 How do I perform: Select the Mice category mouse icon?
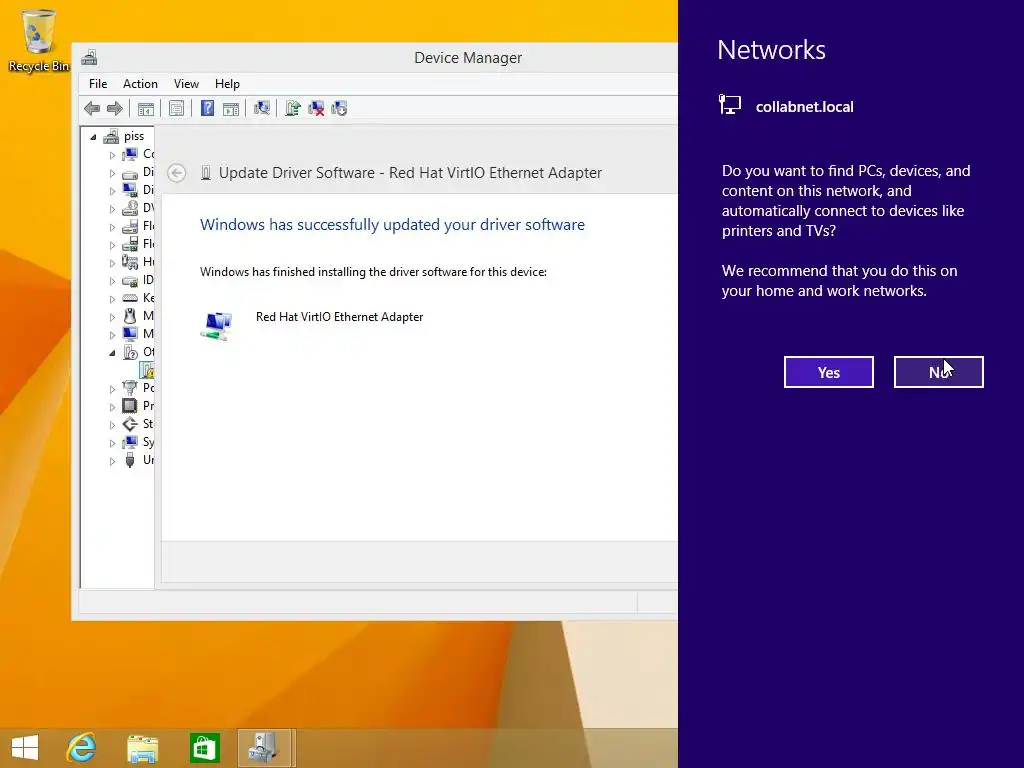tap(130, 316)
